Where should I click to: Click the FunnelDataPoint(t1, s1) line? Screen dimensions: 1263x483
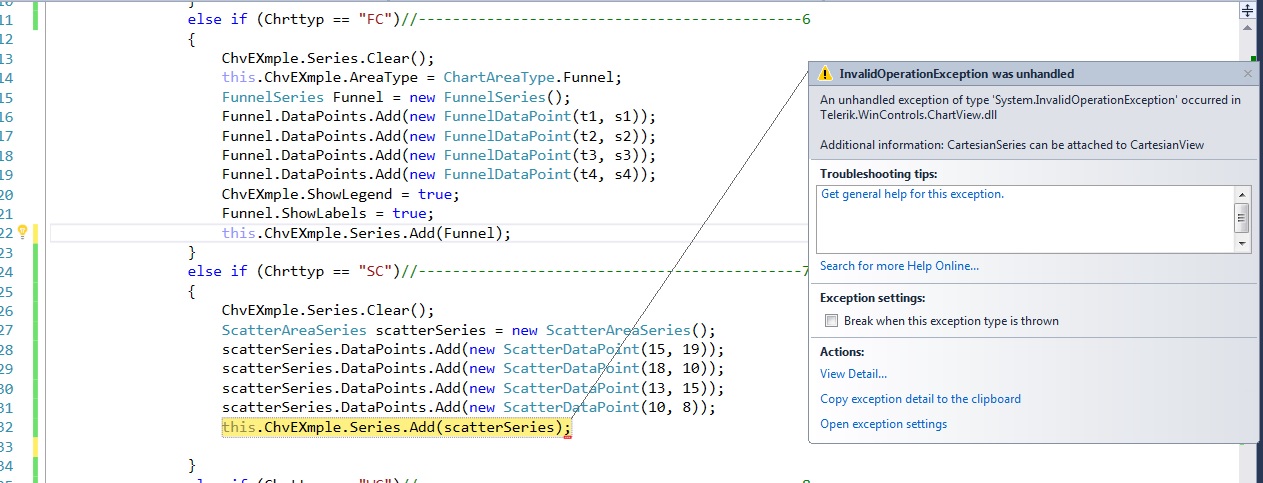pos(438,116)
